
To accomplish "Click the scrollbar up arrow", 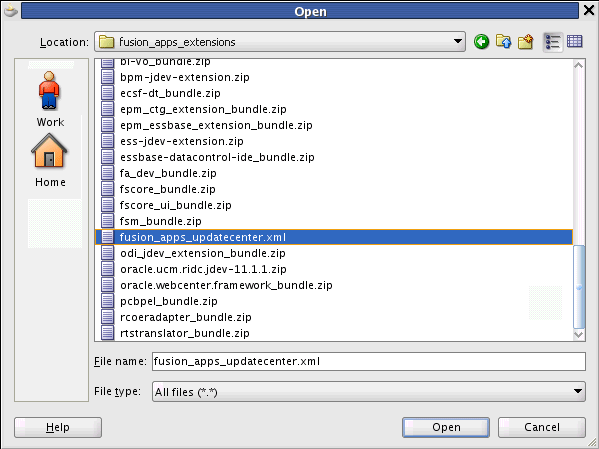I will [x=579, y=65].
